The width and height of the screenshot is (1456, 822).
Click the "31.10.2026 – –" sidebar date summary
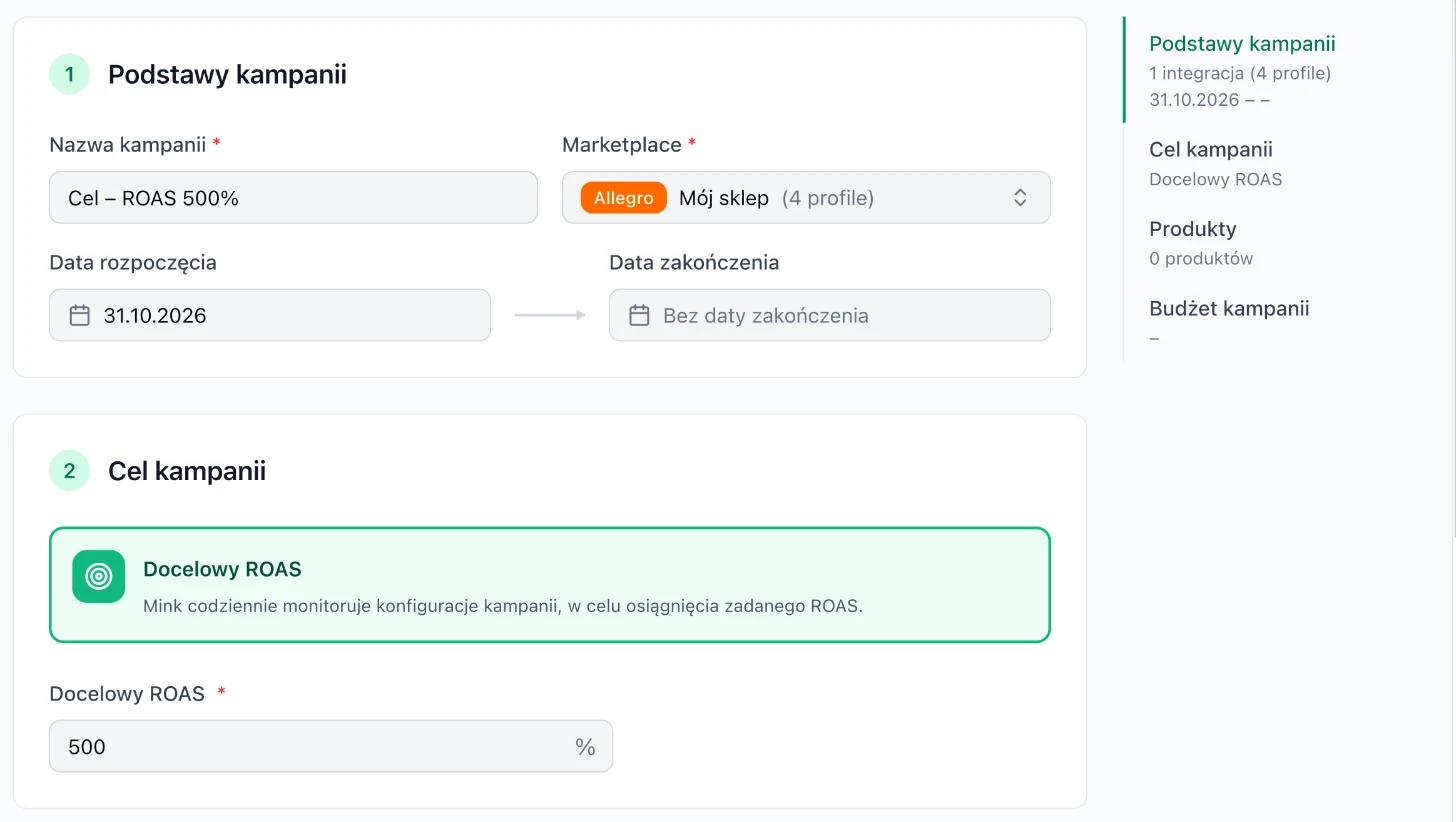click(x=1209, y=100)
